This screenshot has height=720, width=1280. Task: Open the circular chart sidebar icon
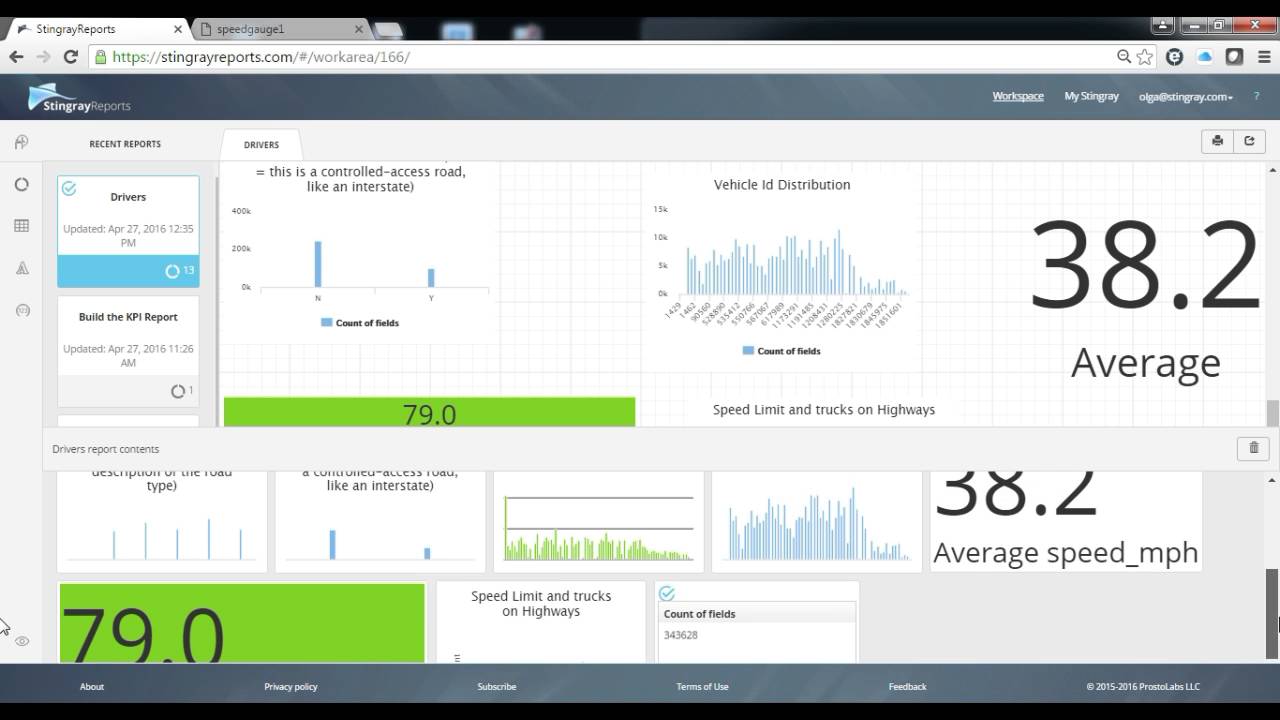pos(21,185)
